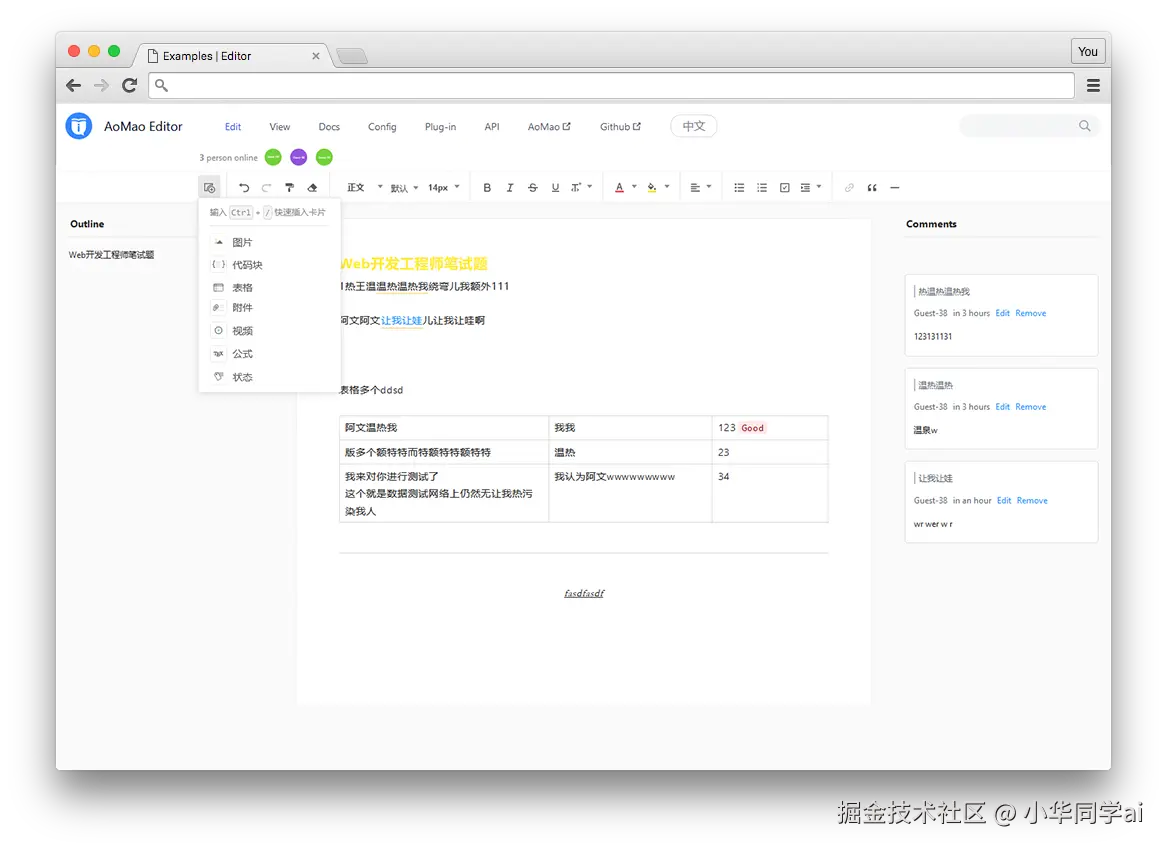Open the text alignment dropdown
Image resolution: width=1167 pixels, height=850 pixels.
[x=700, y=188]
